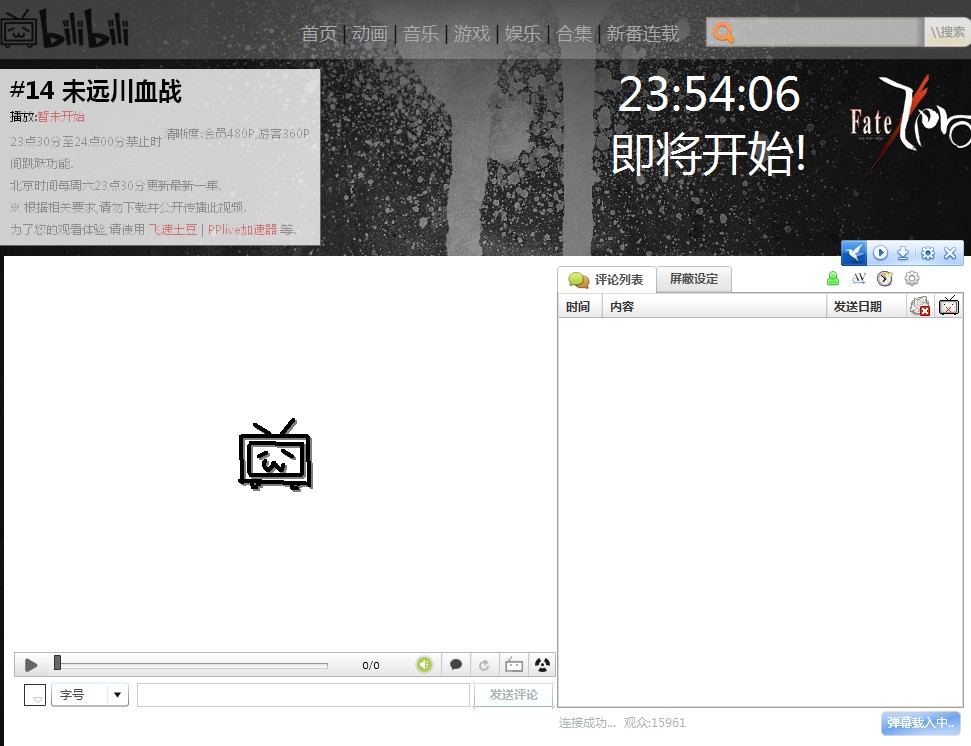Open the 新番连载 nav item
The image size is (971, 746).
(x=643, y=33)
